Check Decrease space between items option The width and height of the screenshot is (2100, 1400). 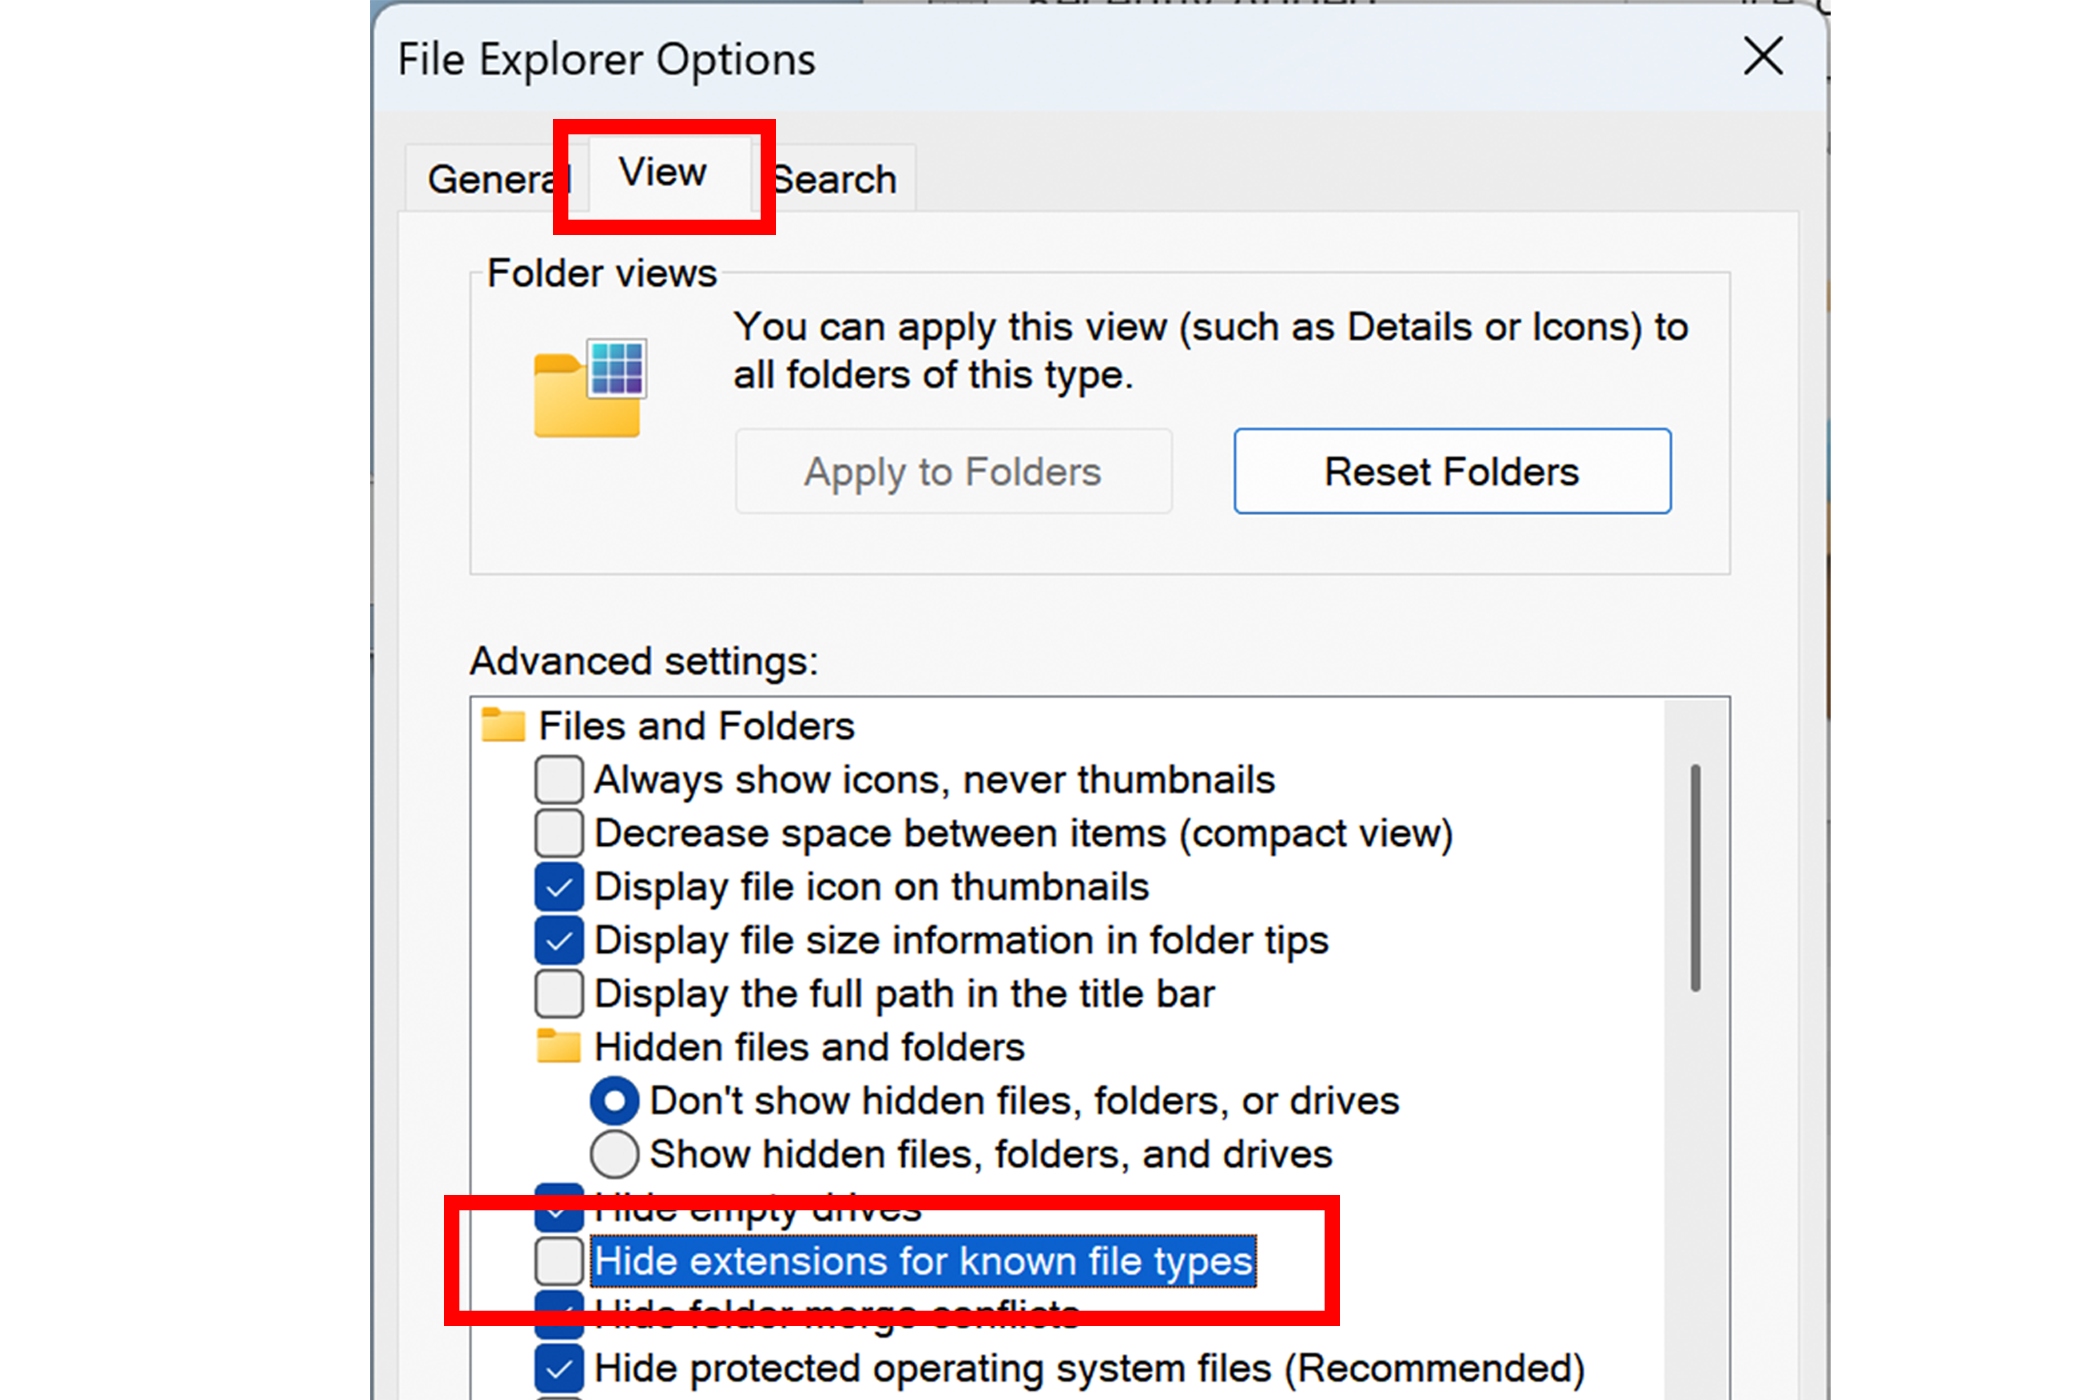click(x=559, y=833)
